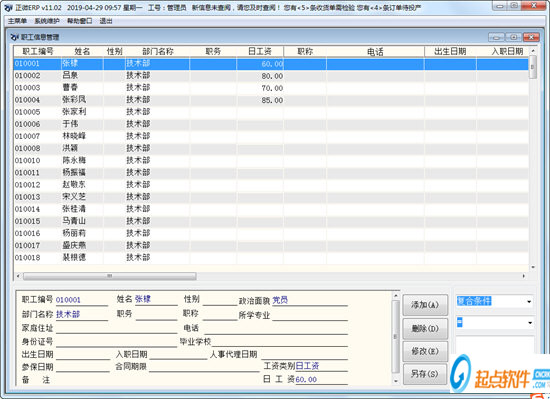This screenshot has width=550, height=399.
Task: Click the 部门名称 column header
Action: (157, 52)
